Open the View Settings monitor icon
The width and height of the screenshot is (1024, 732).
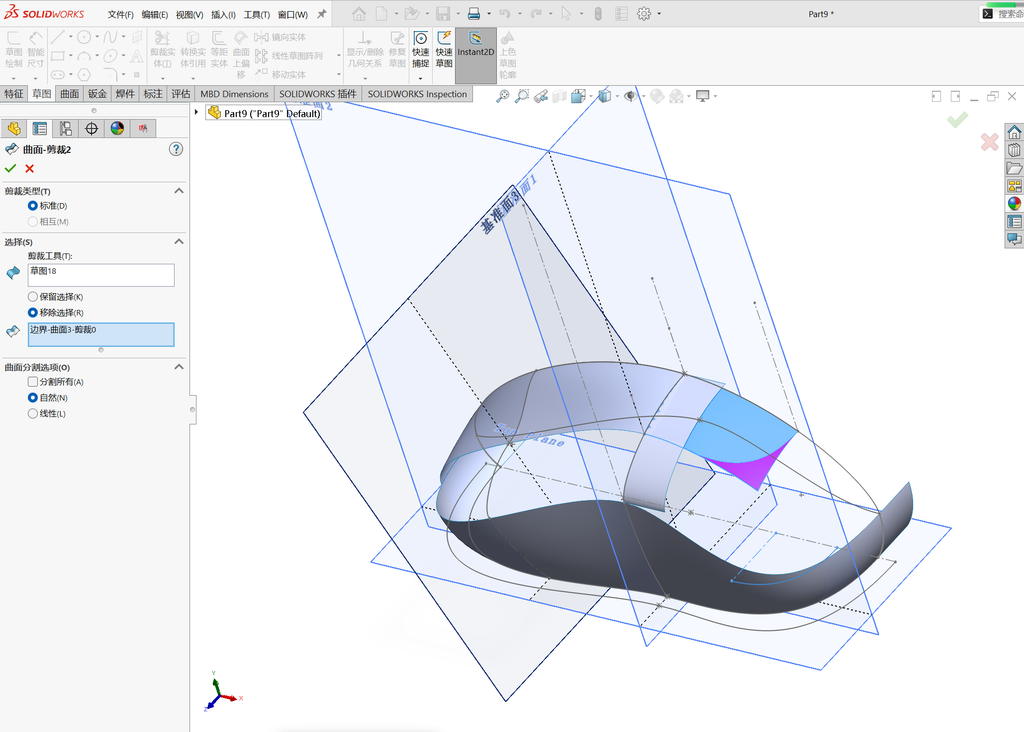(703, 96)
